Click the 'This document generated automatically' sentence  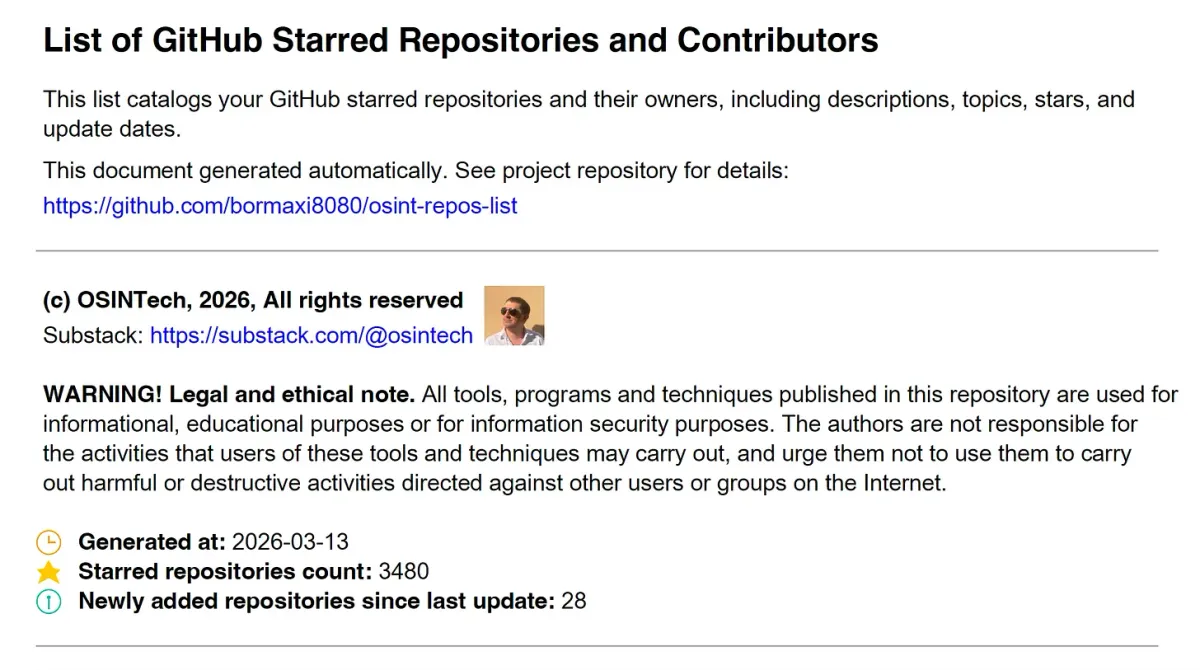click(416, 171)
